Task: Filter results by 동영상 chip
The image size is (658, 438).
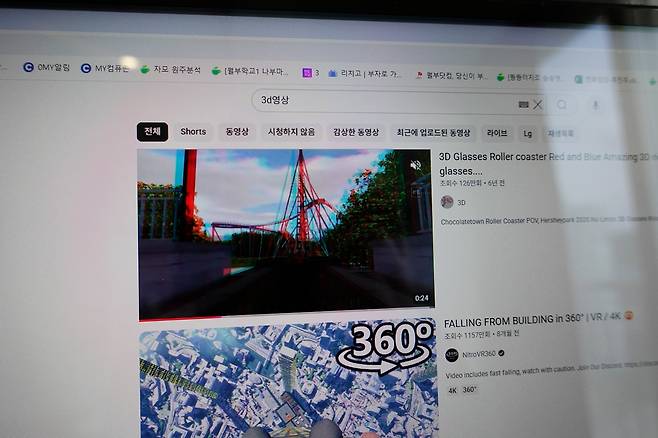Action: 237,131
